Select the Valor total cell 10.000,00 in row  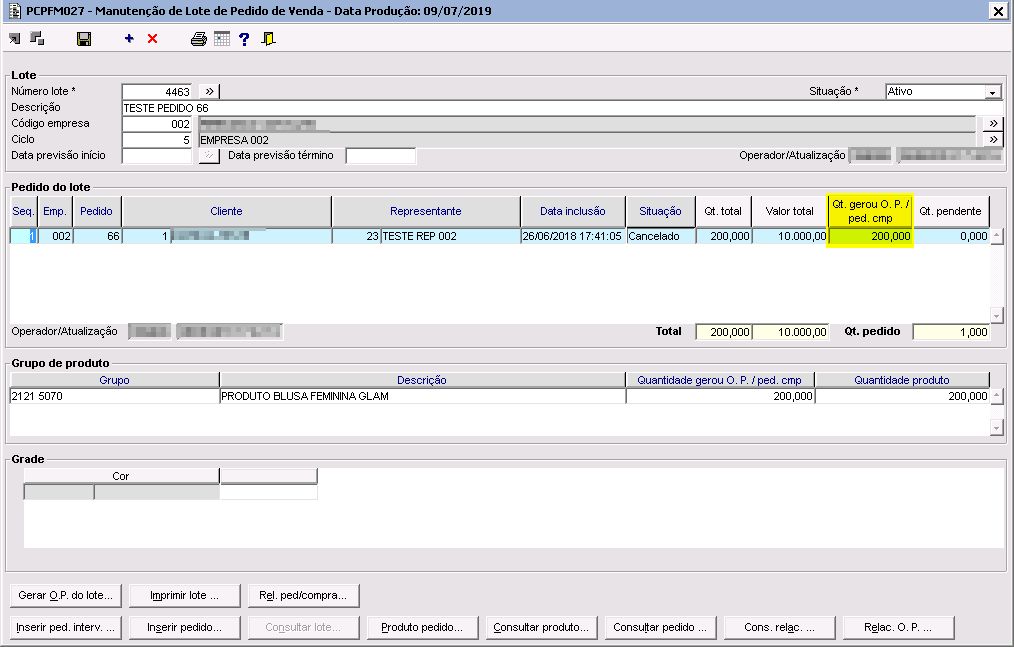790,236
